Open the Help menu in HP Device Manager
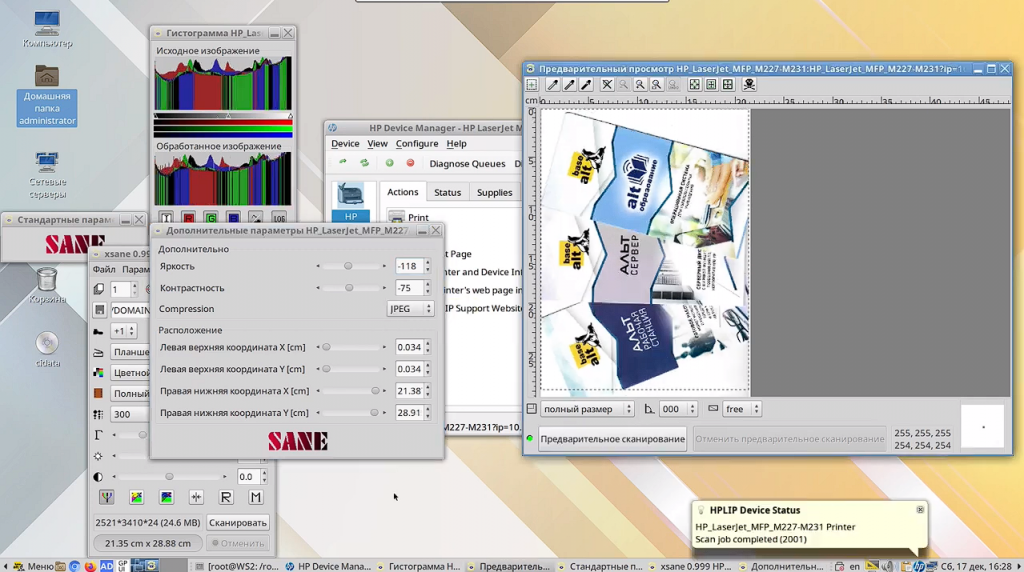This screenshot has width=1024, height=572. (x=456, y=144)
